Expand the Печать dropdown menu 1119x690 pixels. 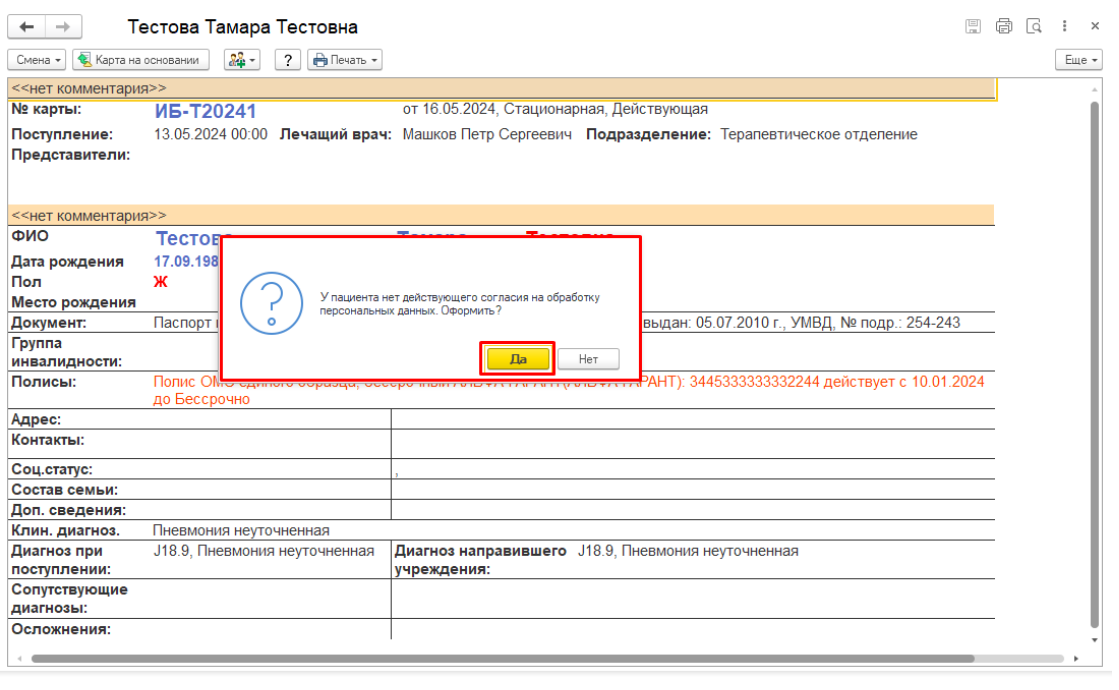tap(345, 60)
